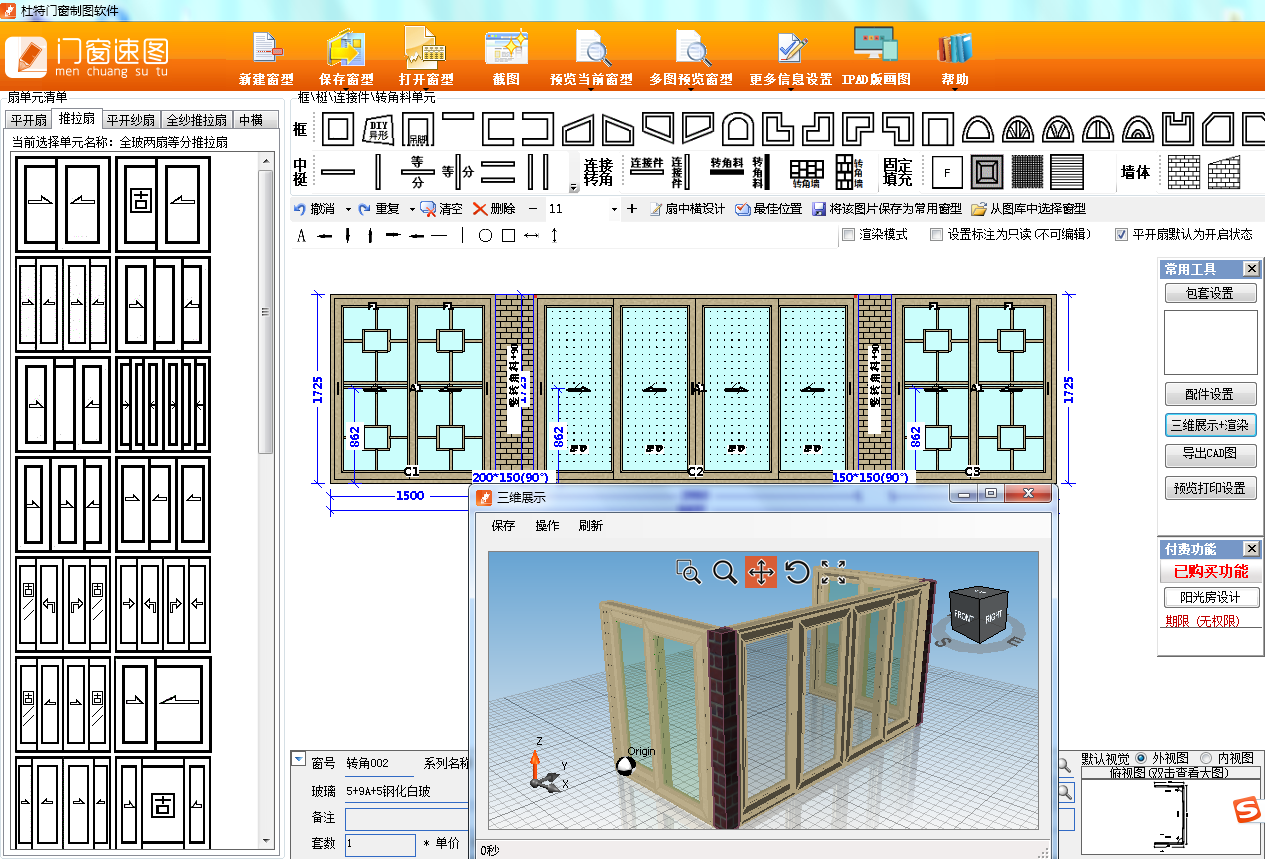
Task: Click the orbit rotate tool in 3D view
Action: (x=797, y=572)
